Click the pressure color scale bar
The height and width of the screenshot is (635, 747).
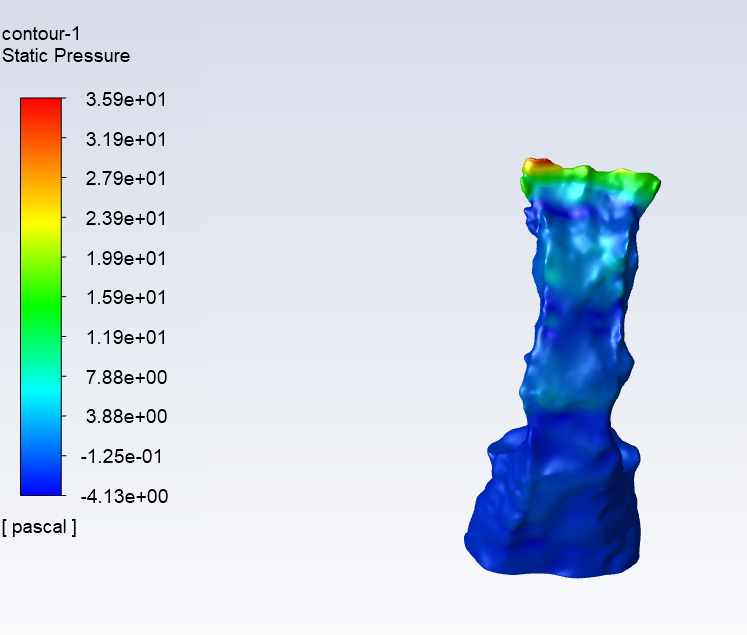[x=41, y=297]
